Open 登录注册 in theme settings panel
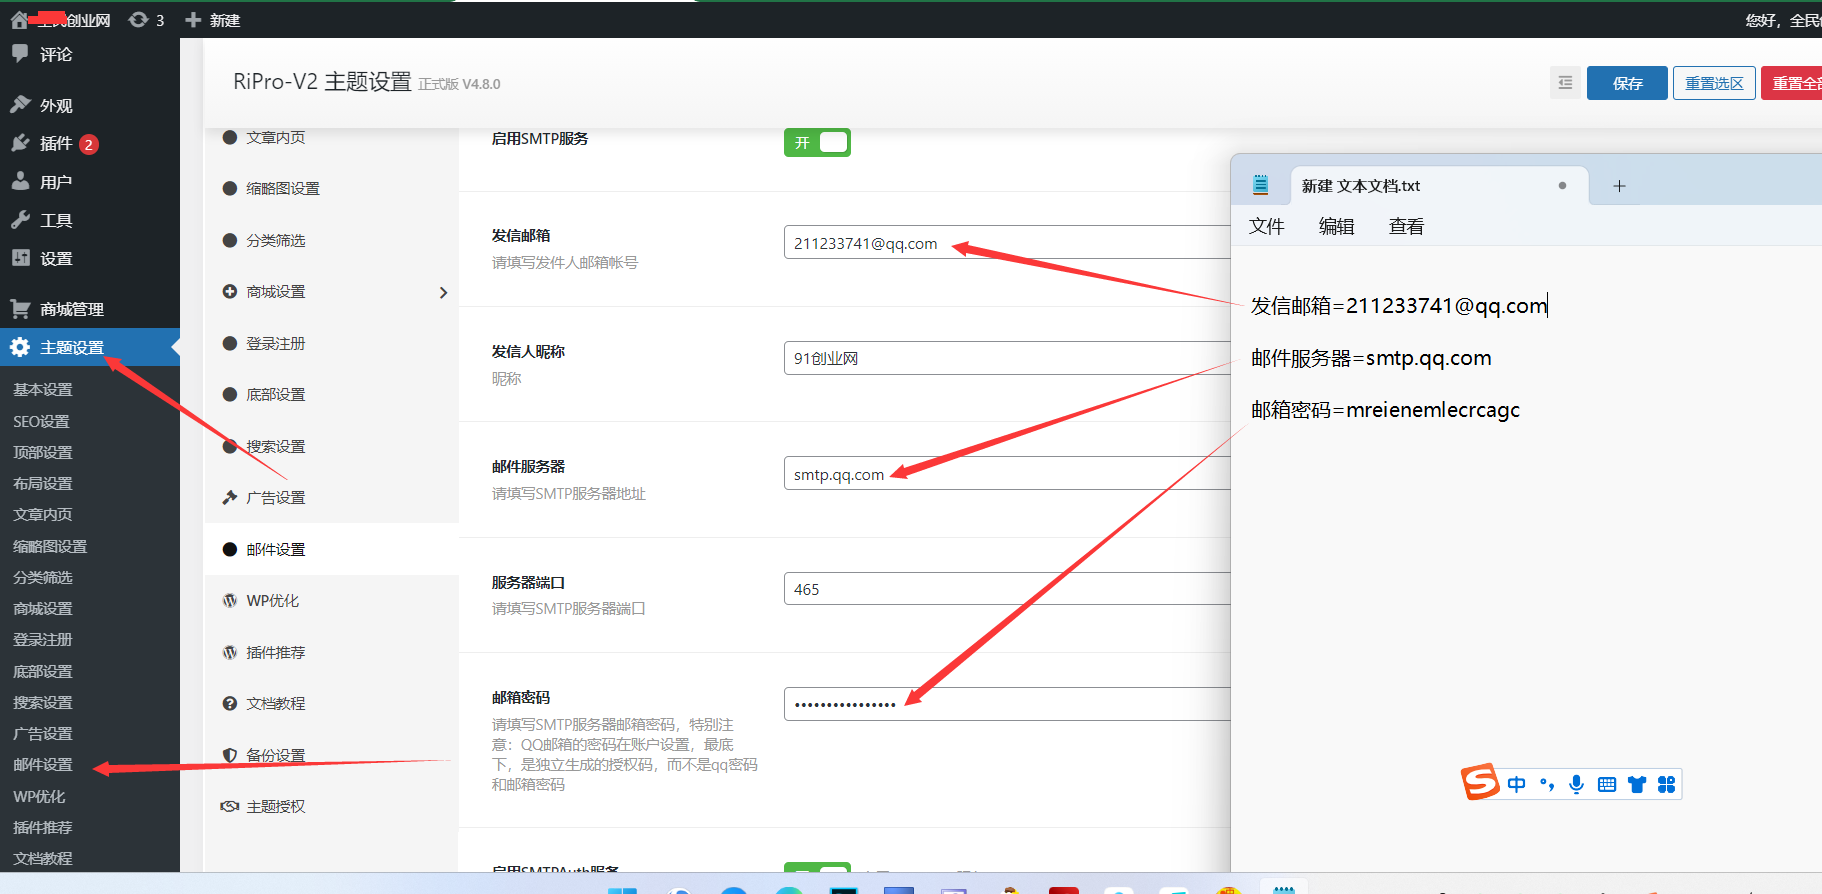Image resolution: width=1822 pixels, height=894 pixels. tap(275, 343)
